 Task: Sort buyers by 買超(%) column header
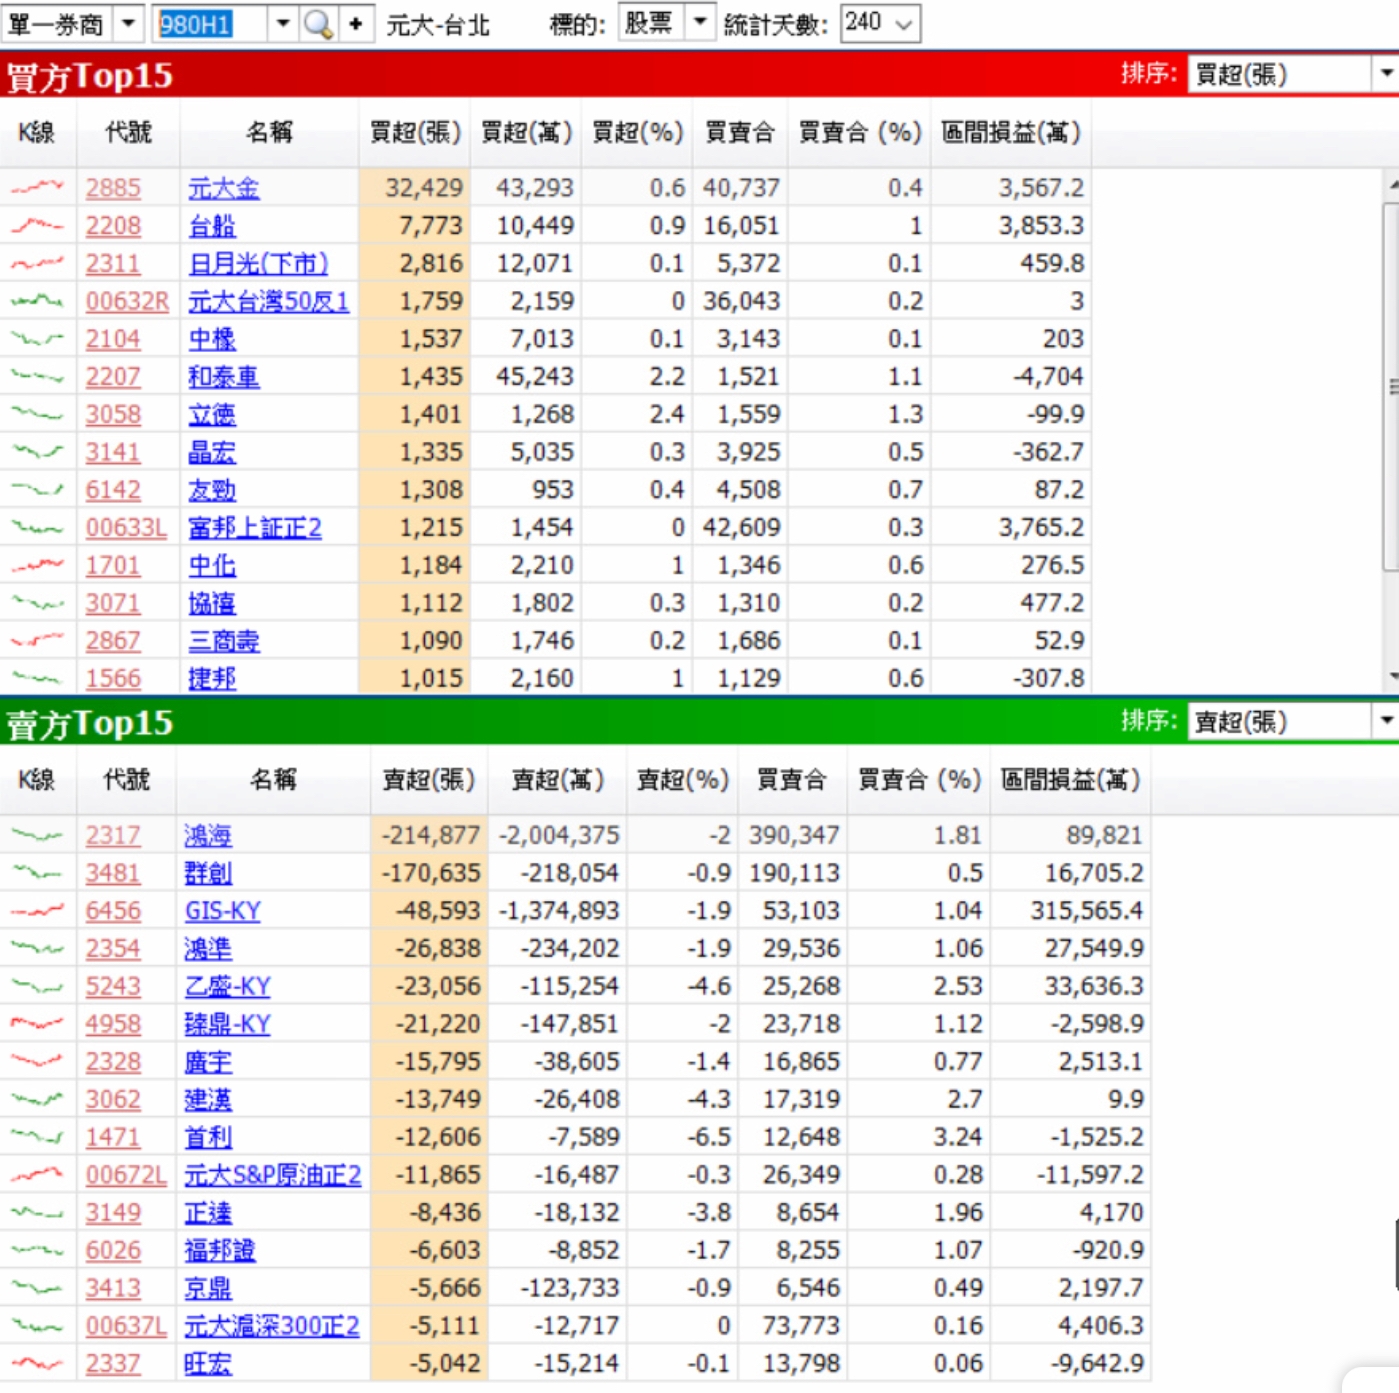click(637, 132)
